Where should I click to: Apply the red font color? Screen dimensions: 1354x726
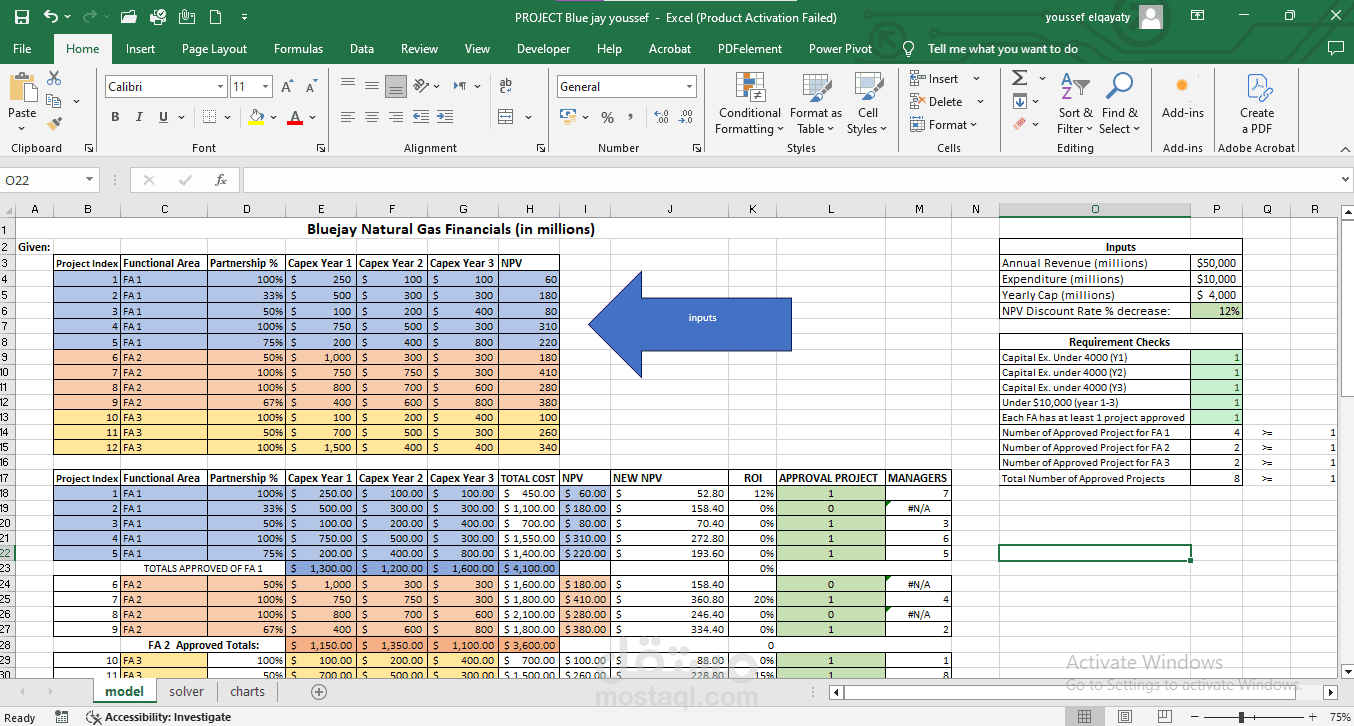pos(294,117)
